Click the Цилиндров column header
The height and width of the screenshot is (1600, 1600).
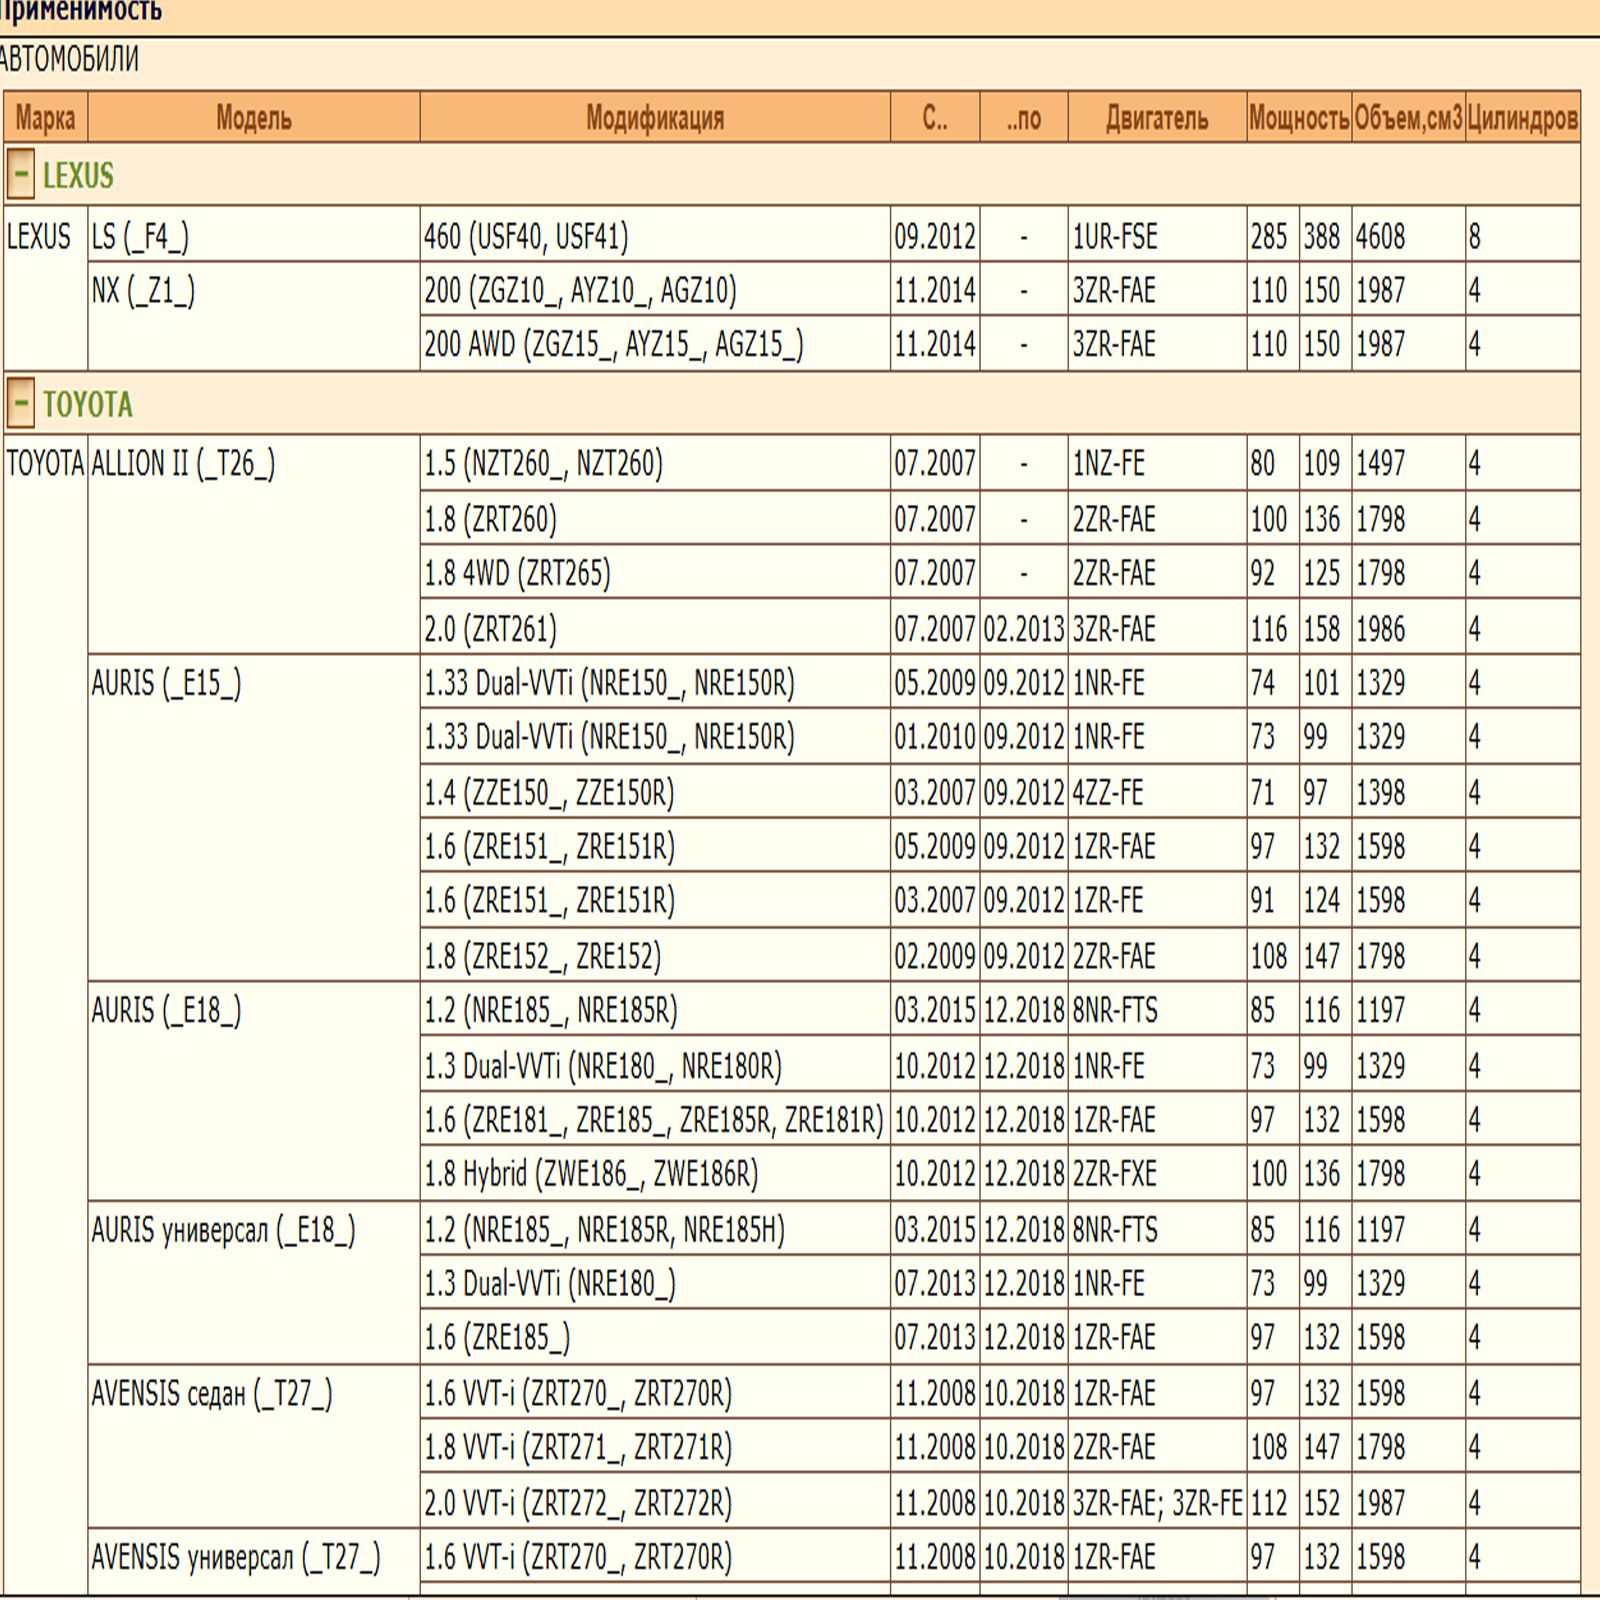[x=1522, y=118]
